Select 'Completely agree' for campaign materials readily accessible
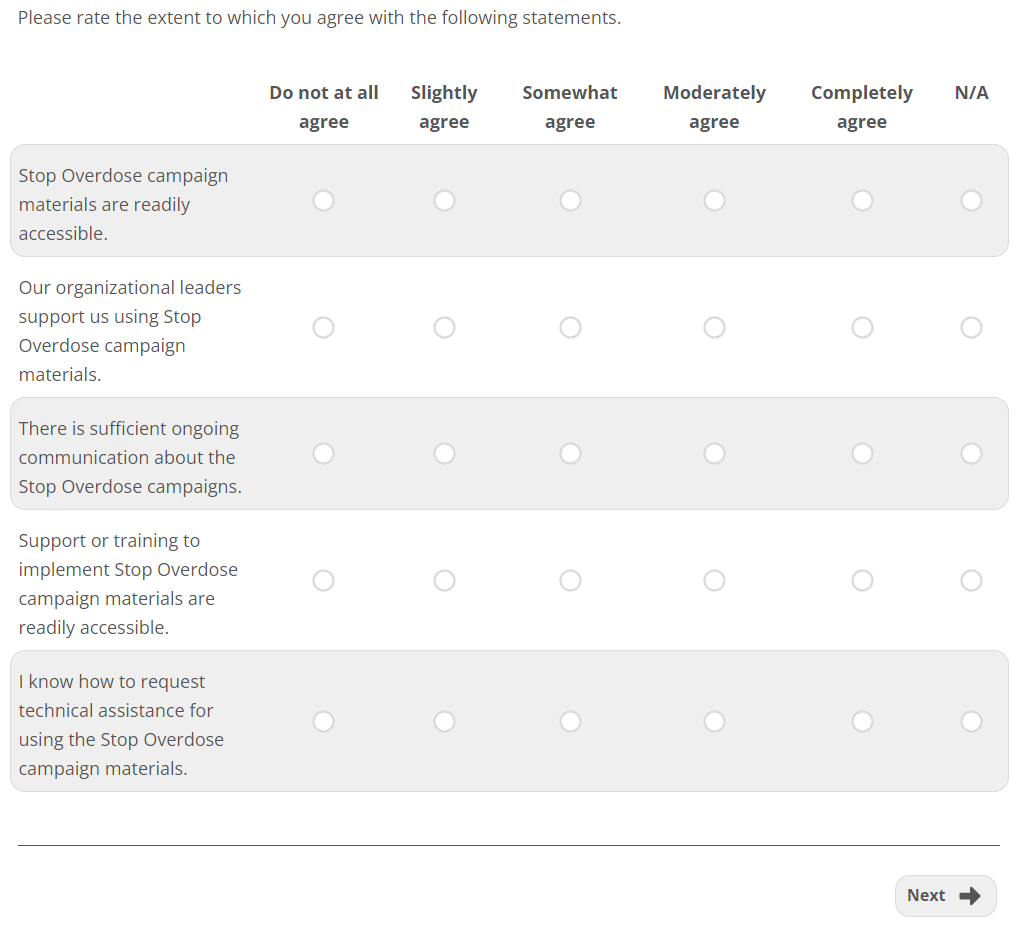 click(x=862, y=201)
